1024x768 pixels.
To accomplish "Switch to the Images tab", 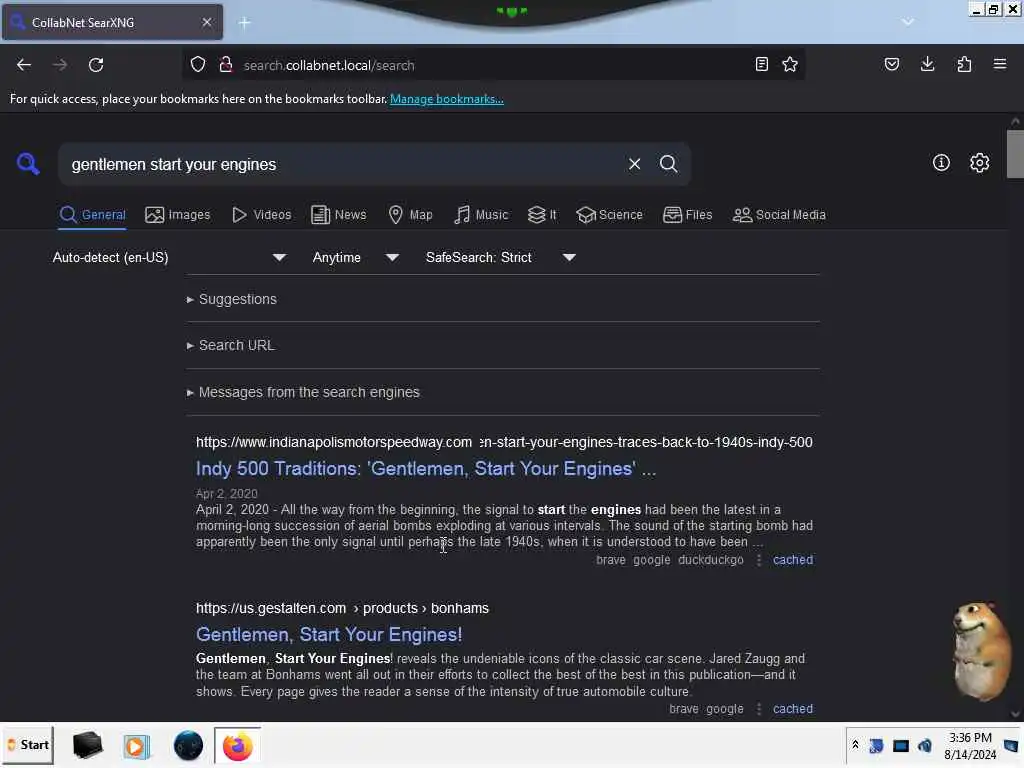I will [x=178, y=215].
